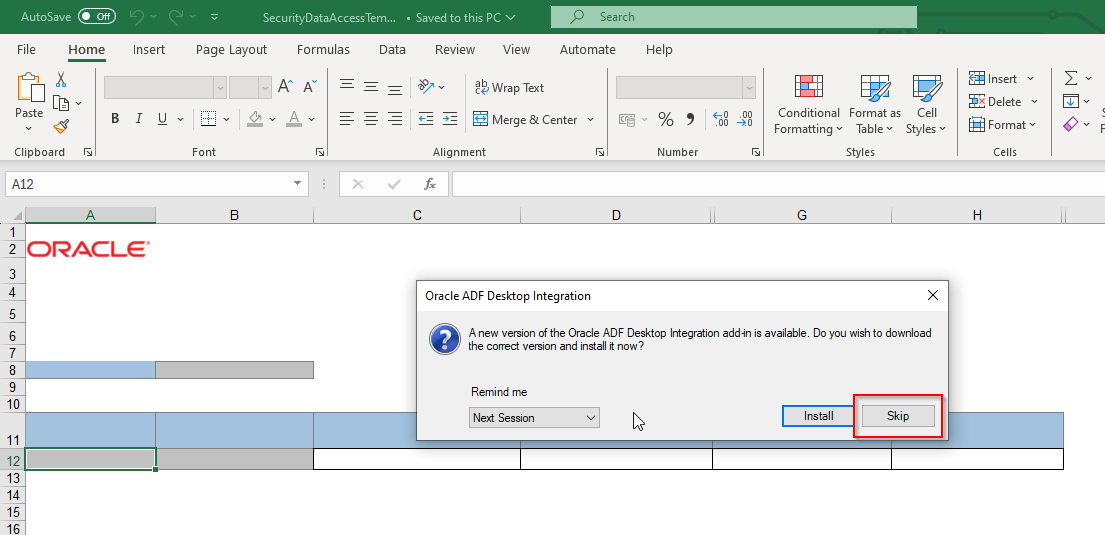Switch to the Page Layout tab
This screenshot has width=1105, height=535.
(x=231, y=49)
